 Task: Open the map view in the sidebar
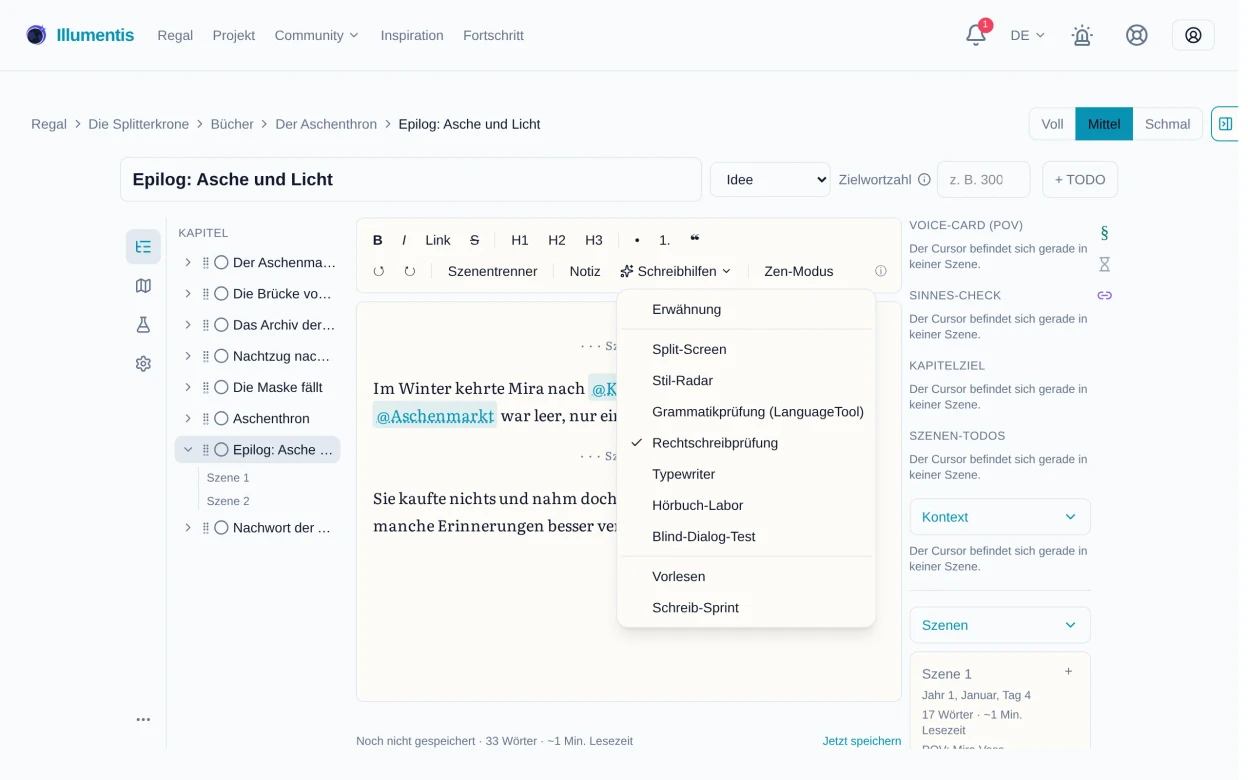tap(143, 286)
